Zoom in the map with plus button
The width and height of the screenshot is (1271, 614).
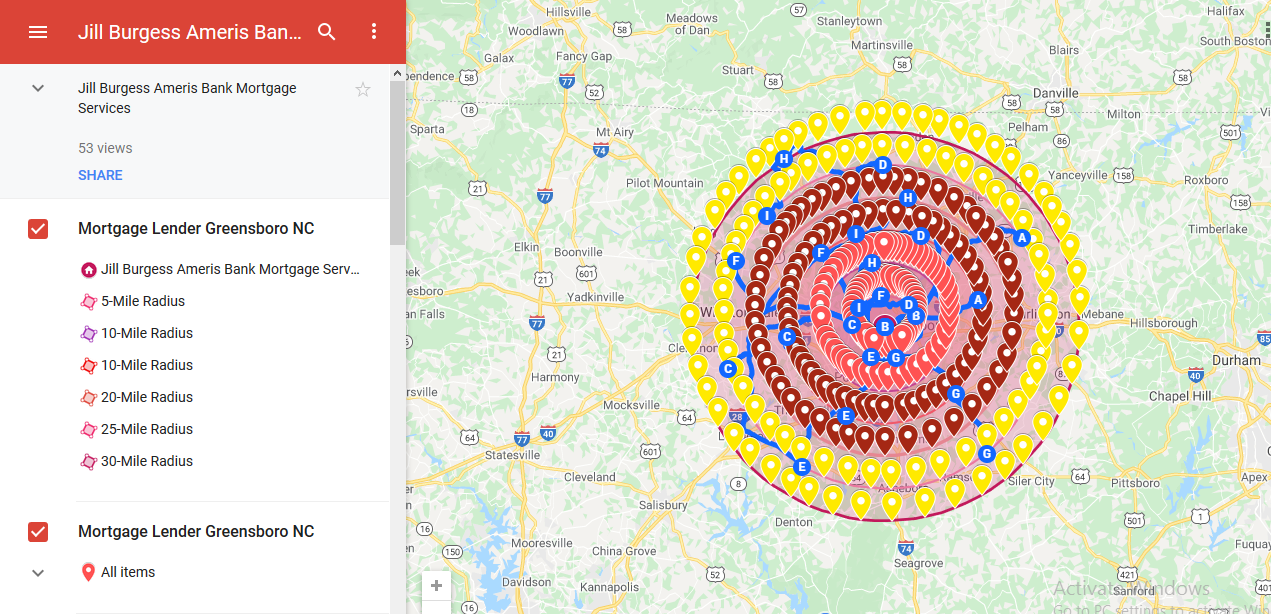pos(436,585)
